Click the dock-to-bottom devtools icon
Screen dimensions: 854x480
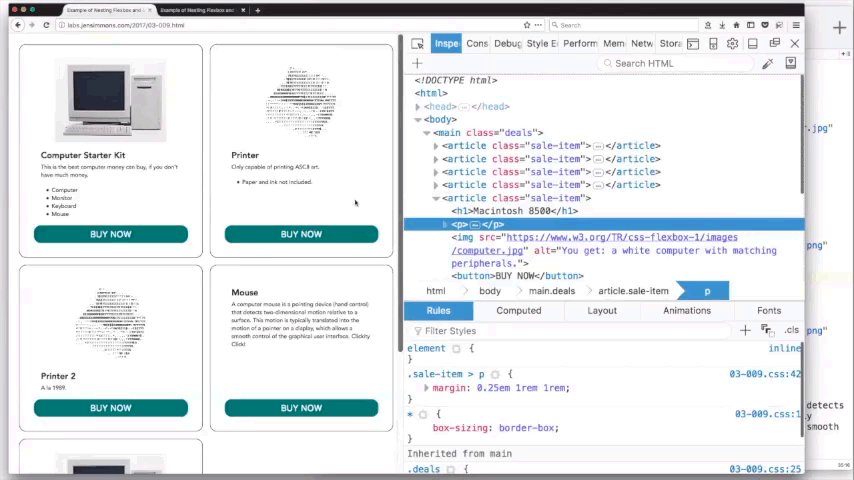click(x=753, y=44)
